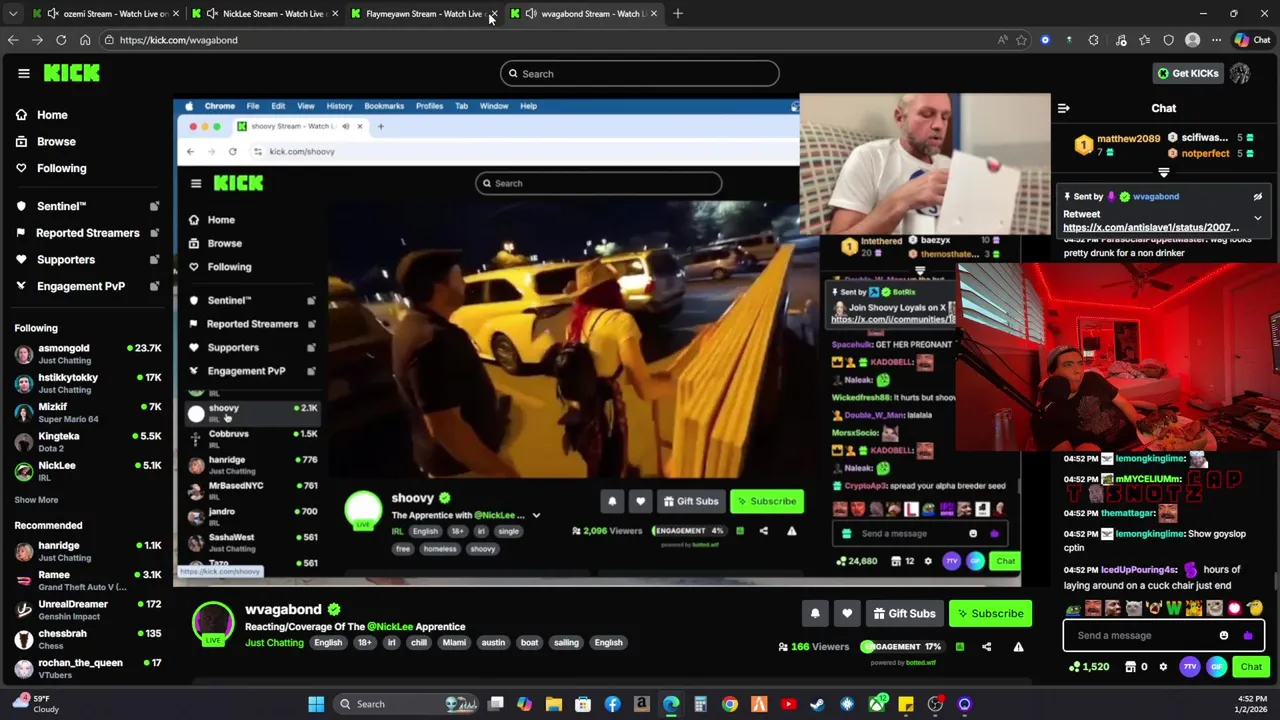
Task: Refresh the browser page
Action: pyautogui.click(x=61, y=40)
